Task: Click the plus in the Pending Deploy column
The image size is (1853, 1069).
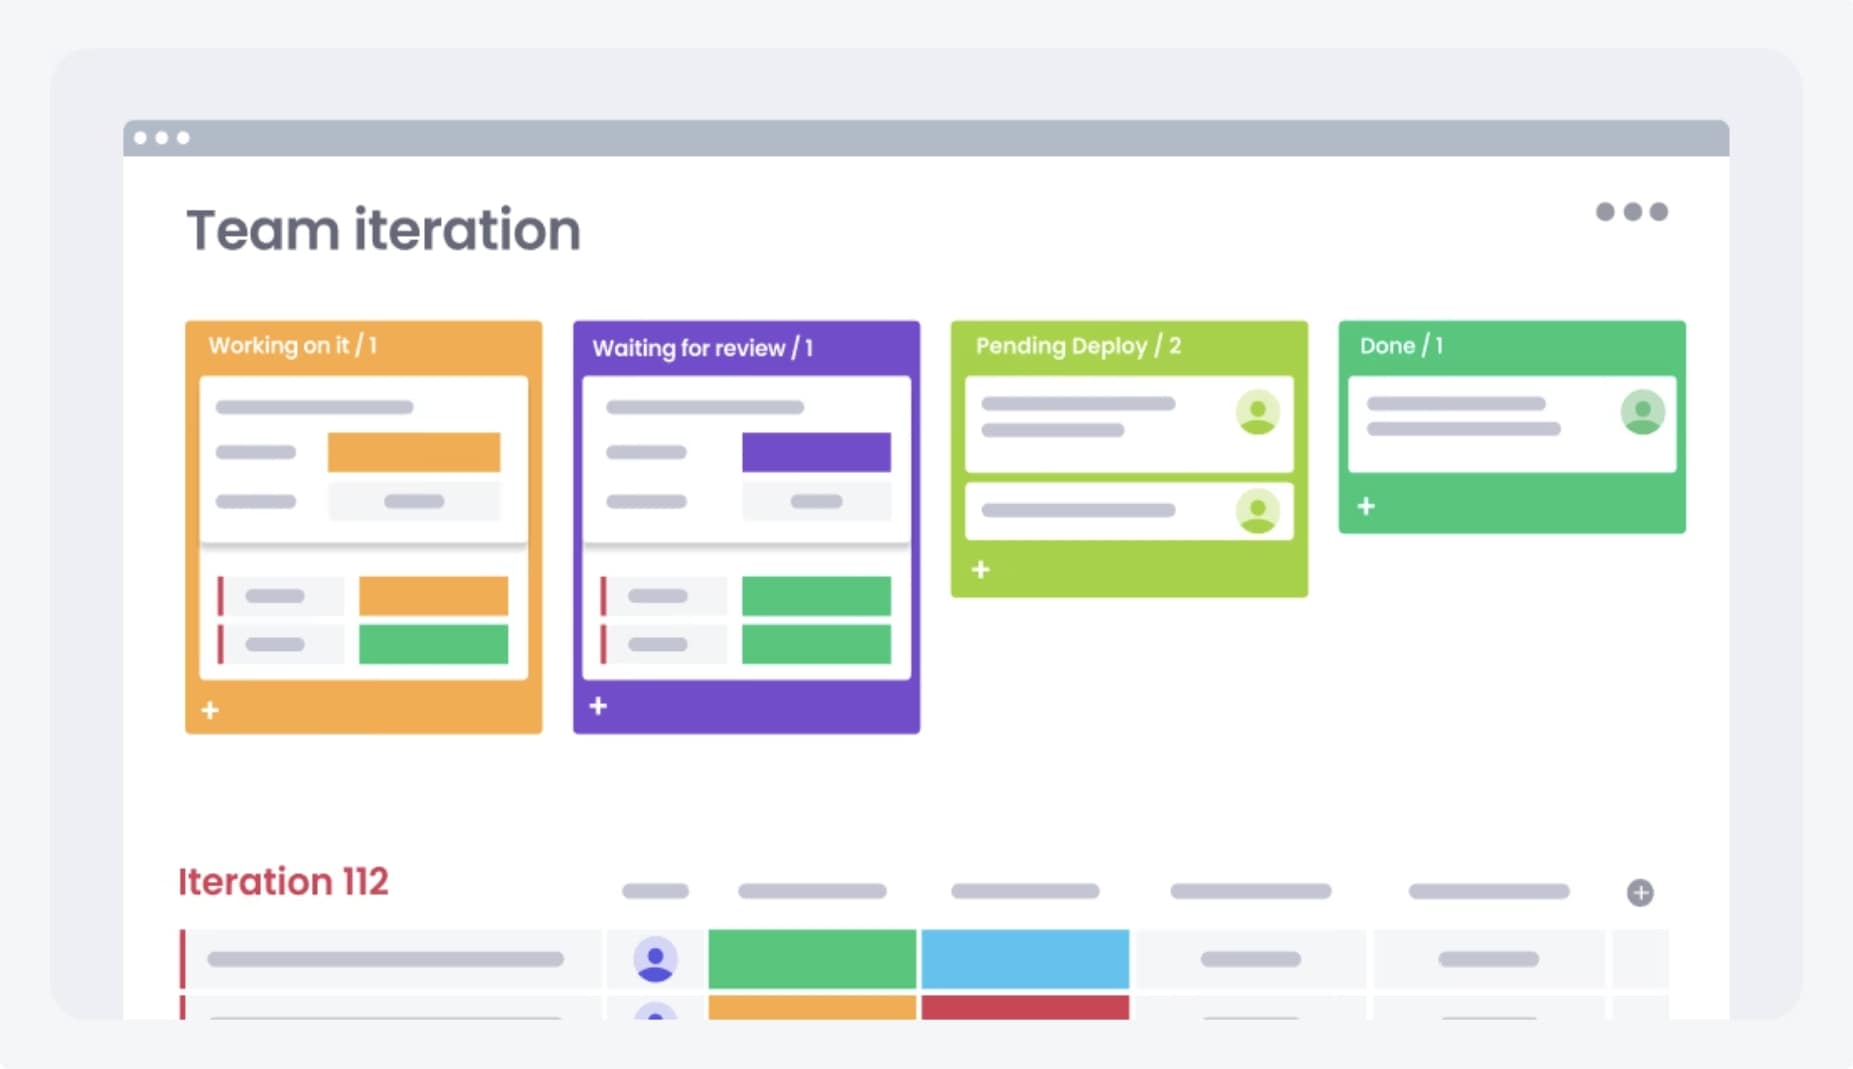Action: pyautogui.click(x=980, y=569)
